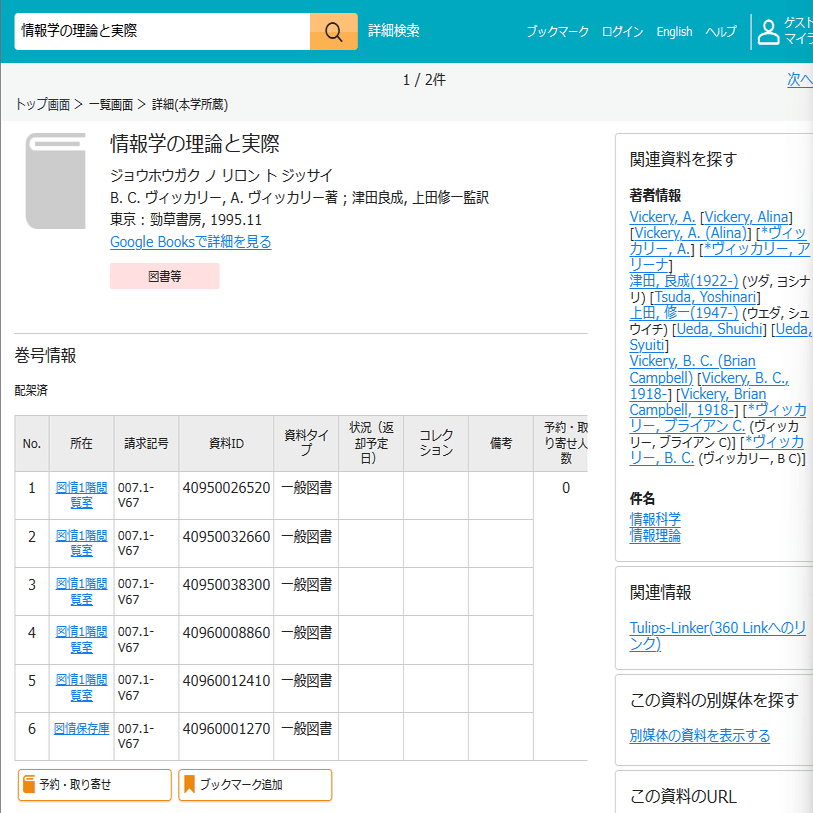Screen dimensions: 813x813
Task: Go to next record via 次へ link
Action: pyautogui.click(x=800, y=79)
